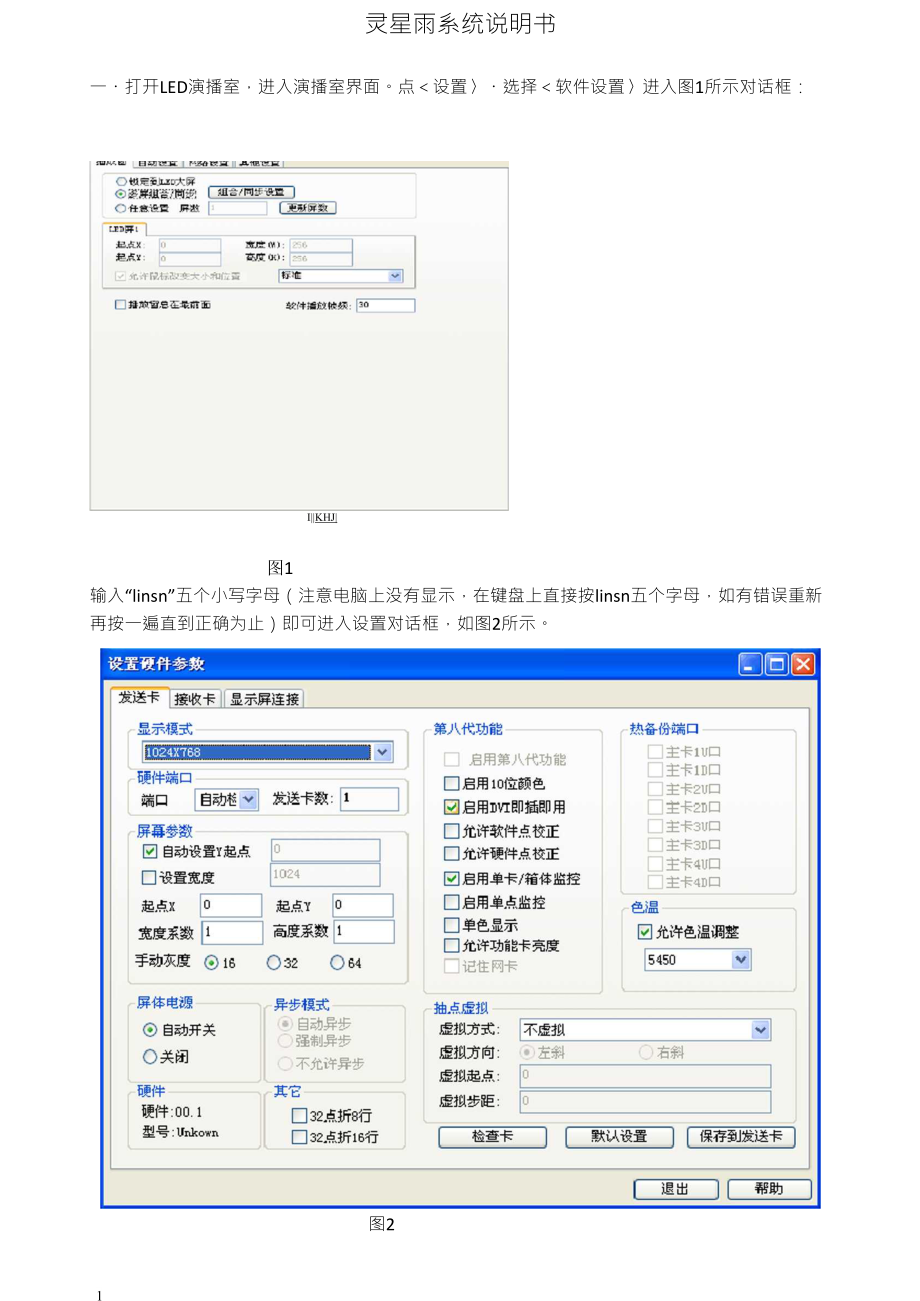
Task: Click the 保存到发送卡 button
Action: (741, 1137)
